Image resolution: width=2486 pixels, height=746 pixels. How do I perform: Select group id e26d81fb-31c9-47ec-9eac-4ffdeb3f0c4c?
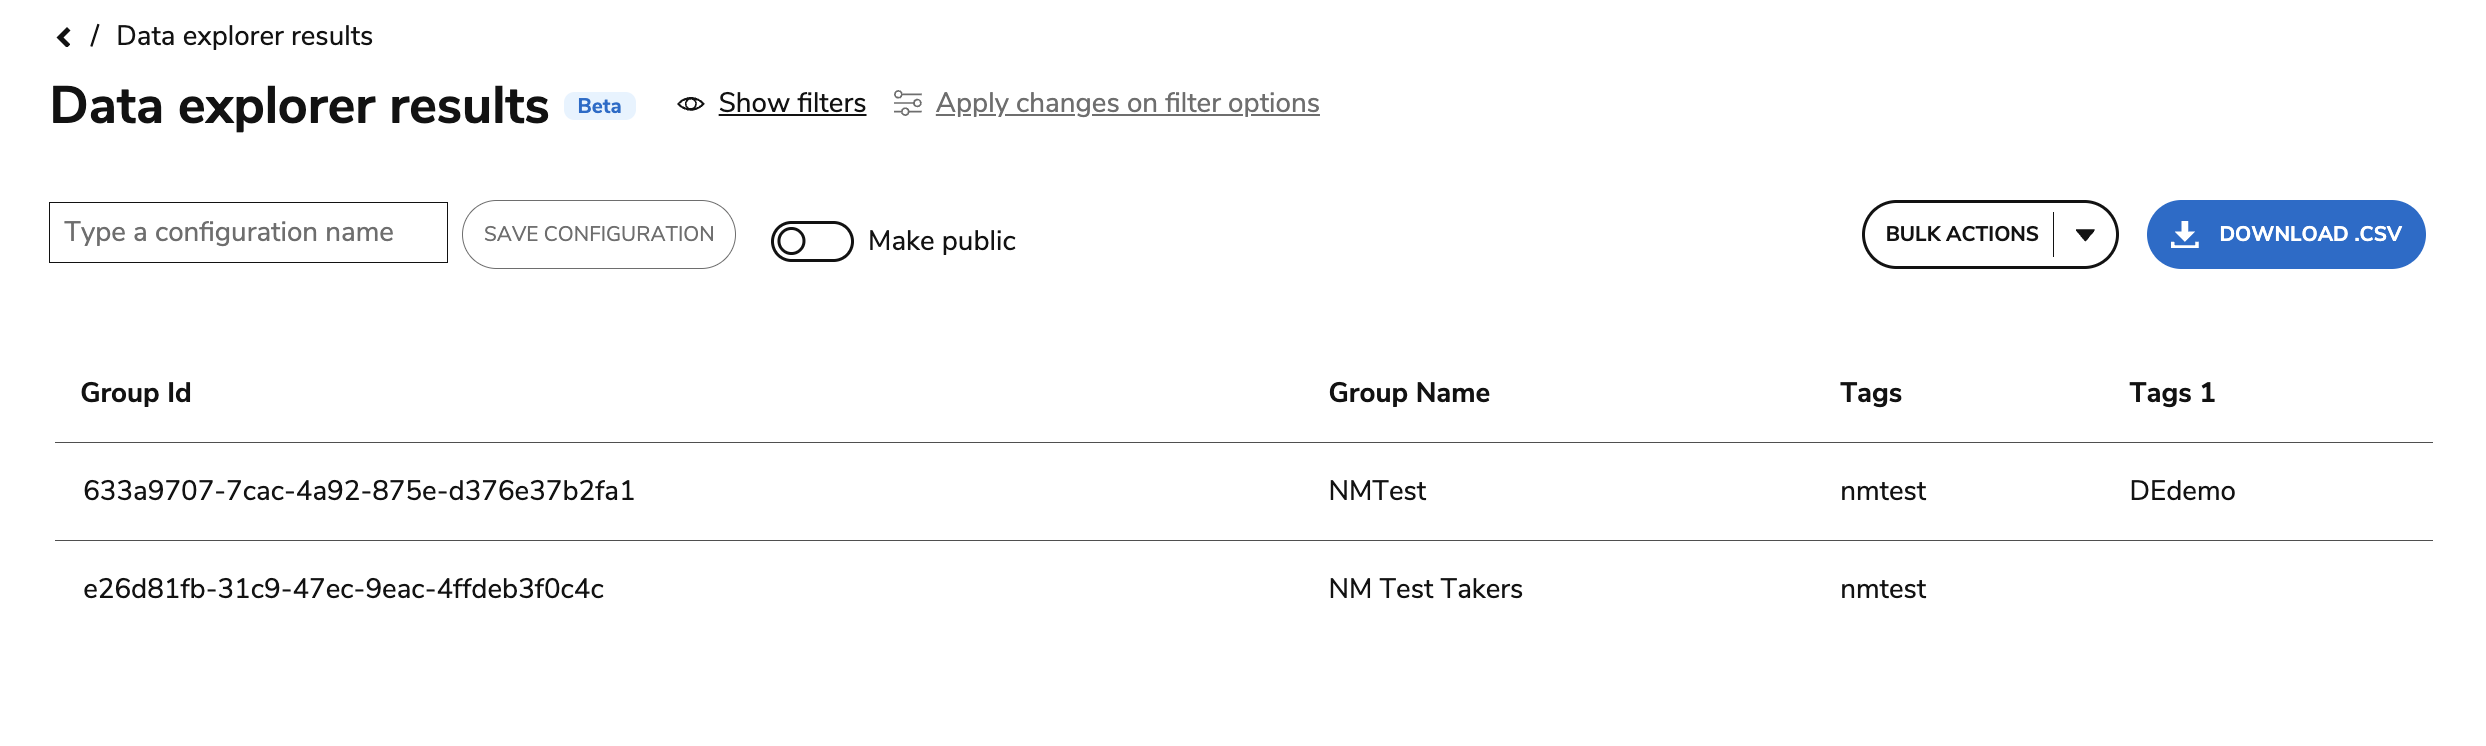(343, 589)
